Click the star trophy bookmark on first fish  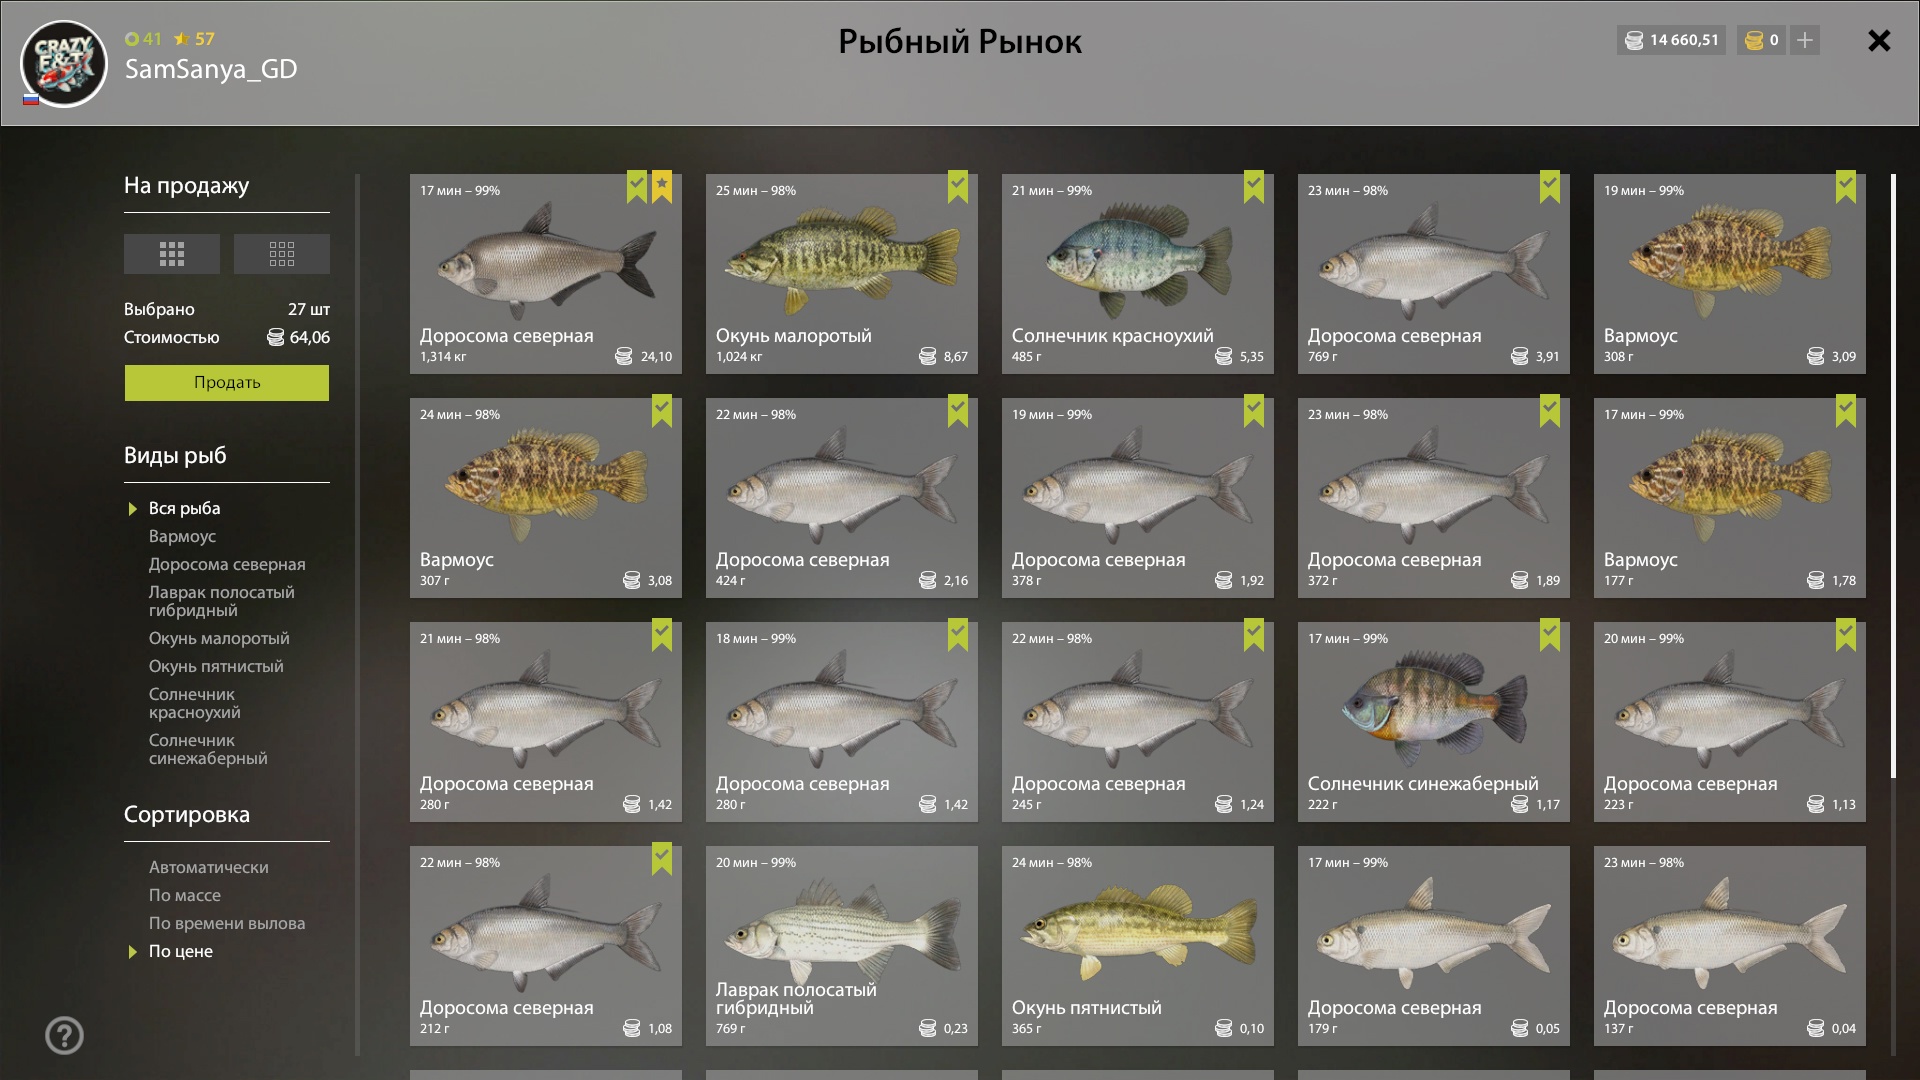tap(662, 187)
